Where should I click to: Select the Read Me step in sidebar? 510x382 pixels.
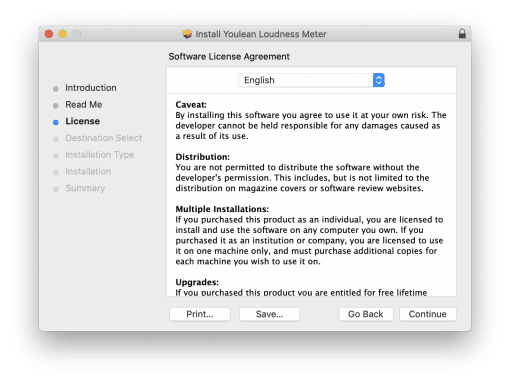coord(84,104)
